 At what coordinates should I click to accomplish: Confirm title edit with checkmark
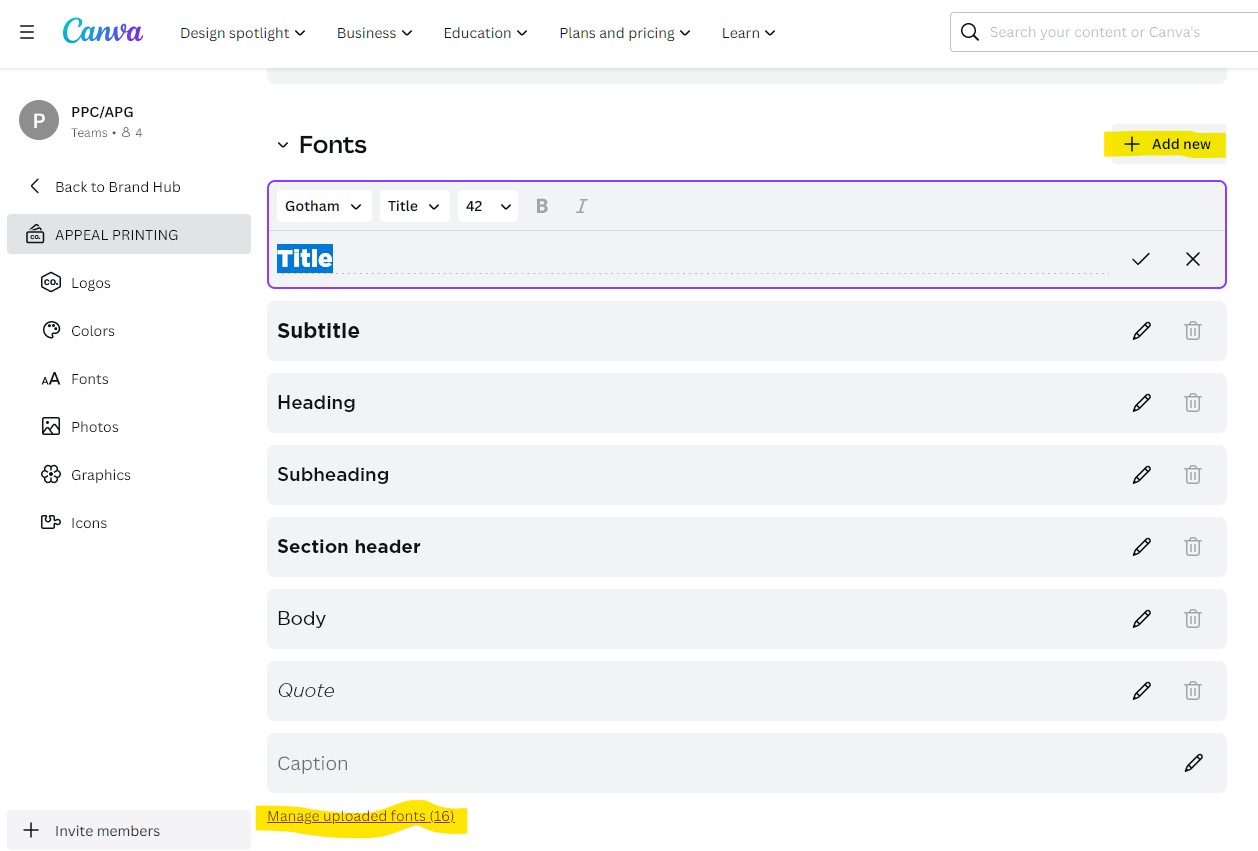click(x=1140, y=259)
